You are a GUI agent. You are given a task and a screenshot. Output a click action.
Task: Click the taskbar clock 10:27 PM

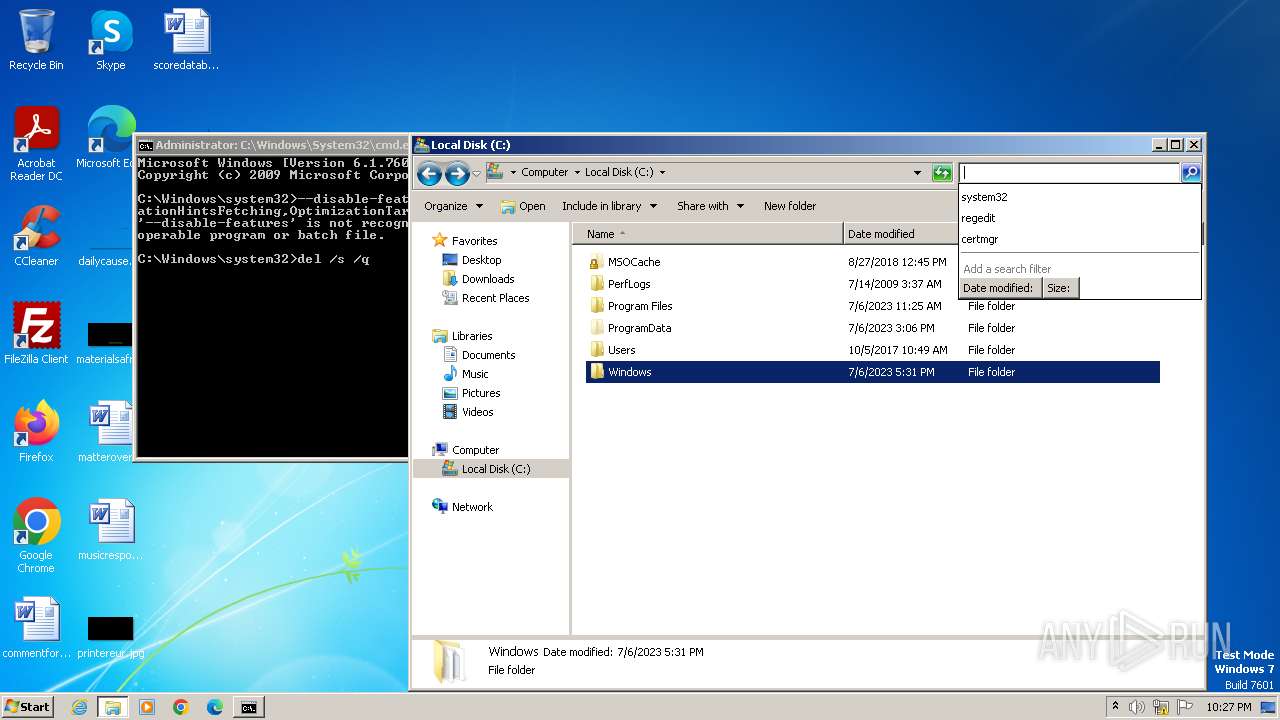tap(1228, 707)
